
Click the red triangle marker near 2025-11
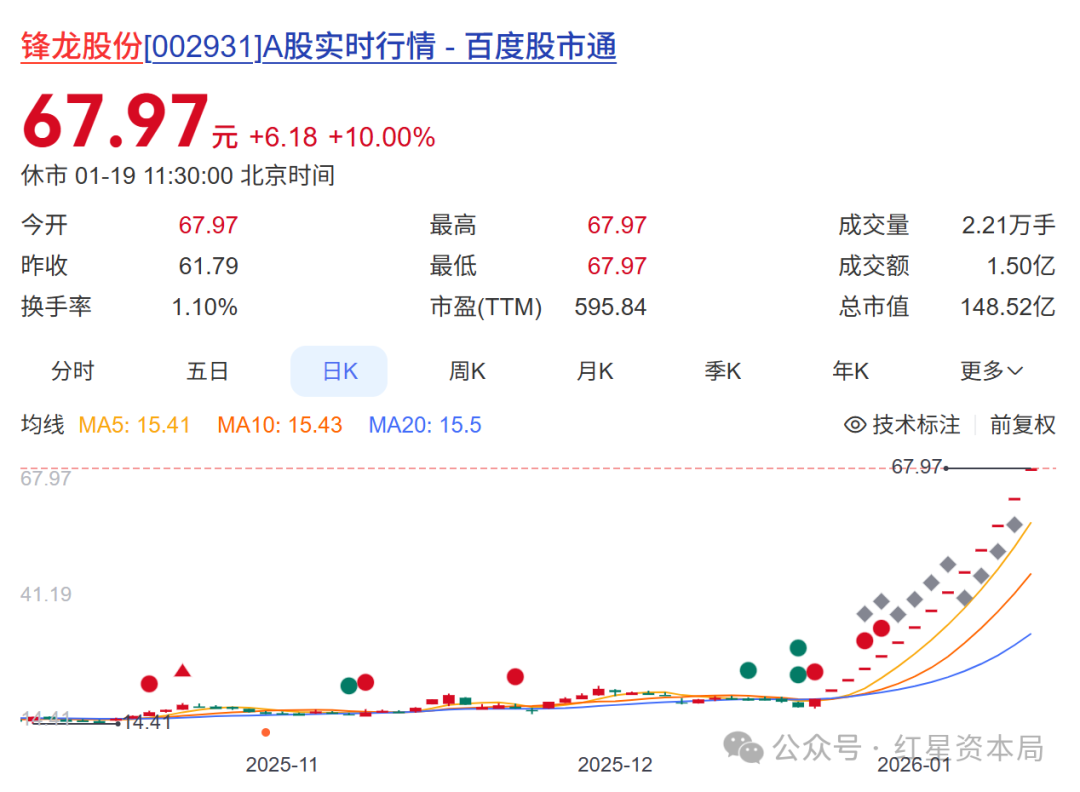point(183,670)
